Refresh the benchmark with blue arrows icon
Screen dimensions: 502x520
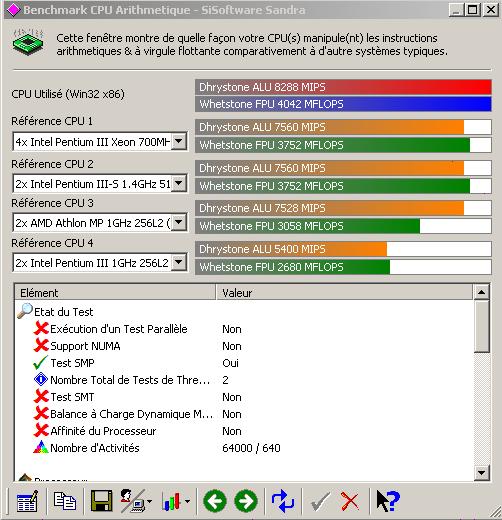[x=283, y=501]
